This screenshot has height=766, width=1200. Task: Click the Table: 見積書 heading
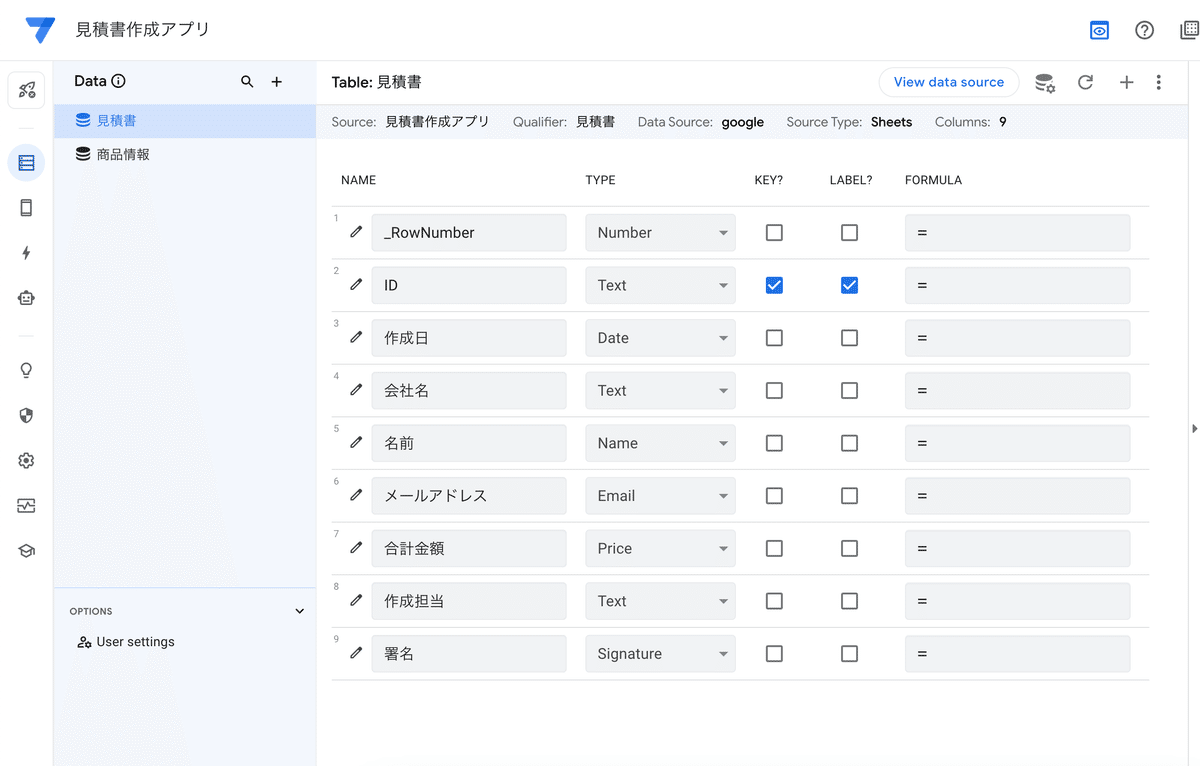[x=377, y=82]
